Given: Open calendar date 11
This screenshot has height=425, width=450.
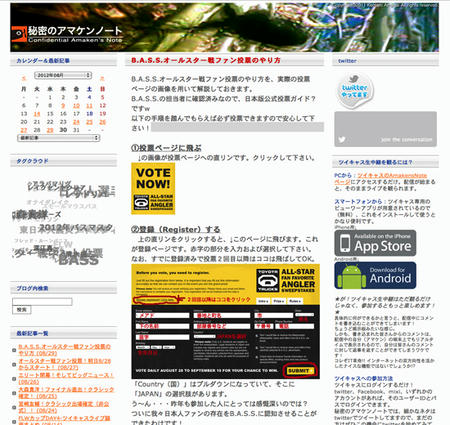Looking at the screenshot, I should point(89,105).
